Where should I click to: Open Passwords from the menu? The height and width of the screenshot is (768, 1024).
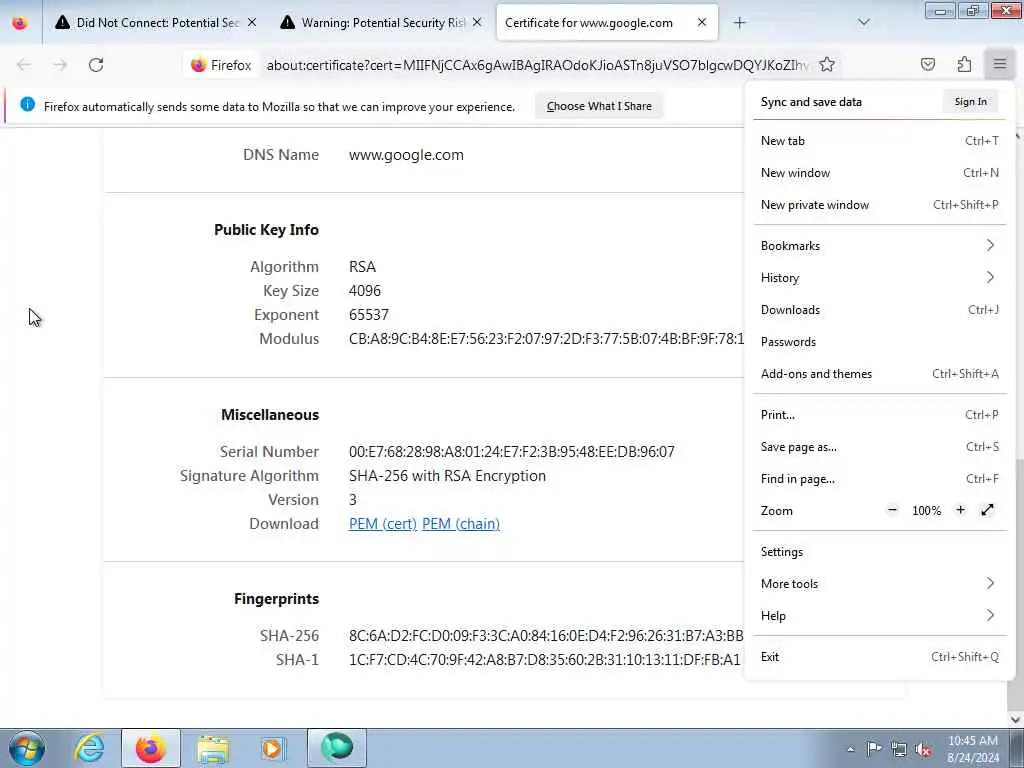tap(879, 342)
